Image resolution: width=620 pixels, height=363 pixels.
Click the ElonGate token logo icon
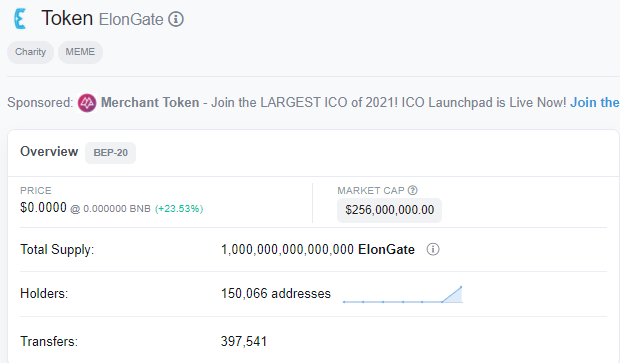point(20,19)
